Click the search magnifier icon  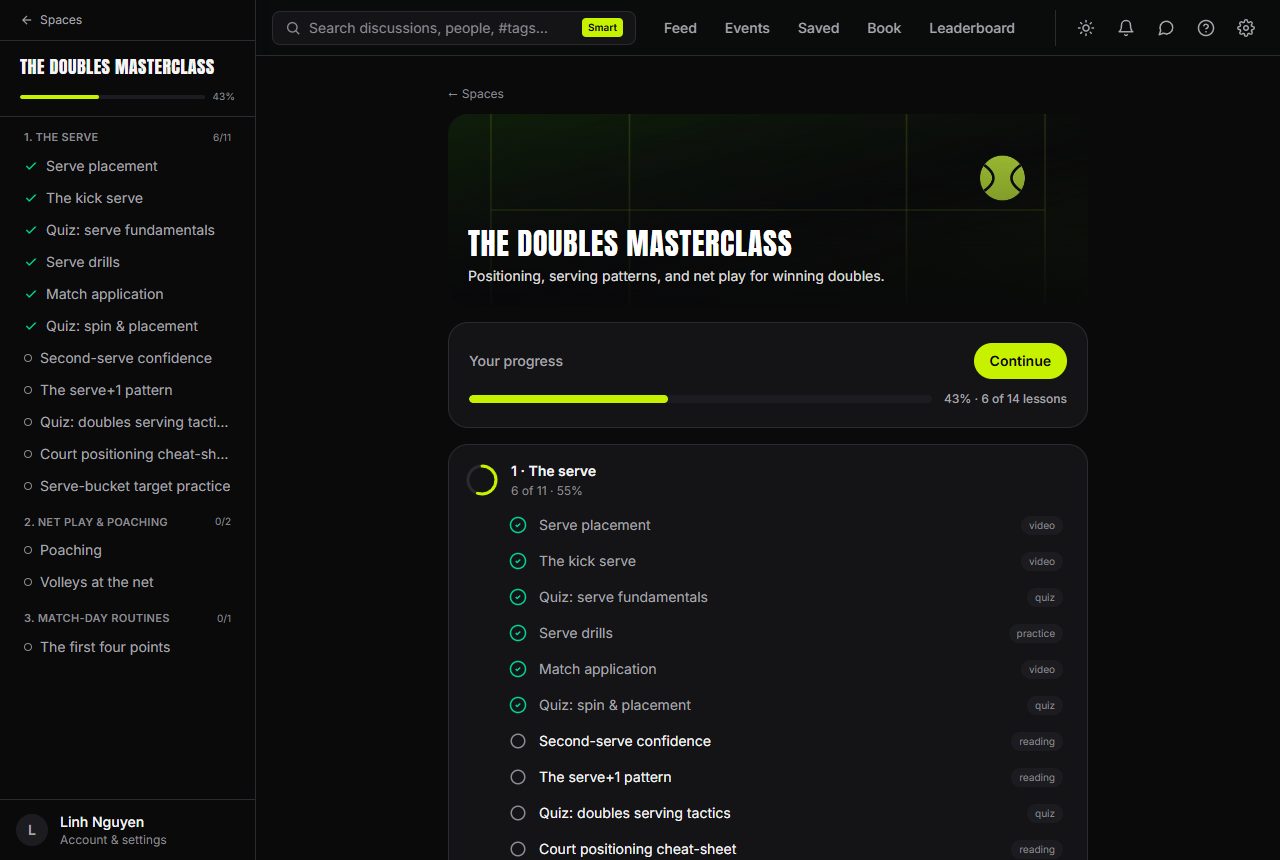[293, 28]
